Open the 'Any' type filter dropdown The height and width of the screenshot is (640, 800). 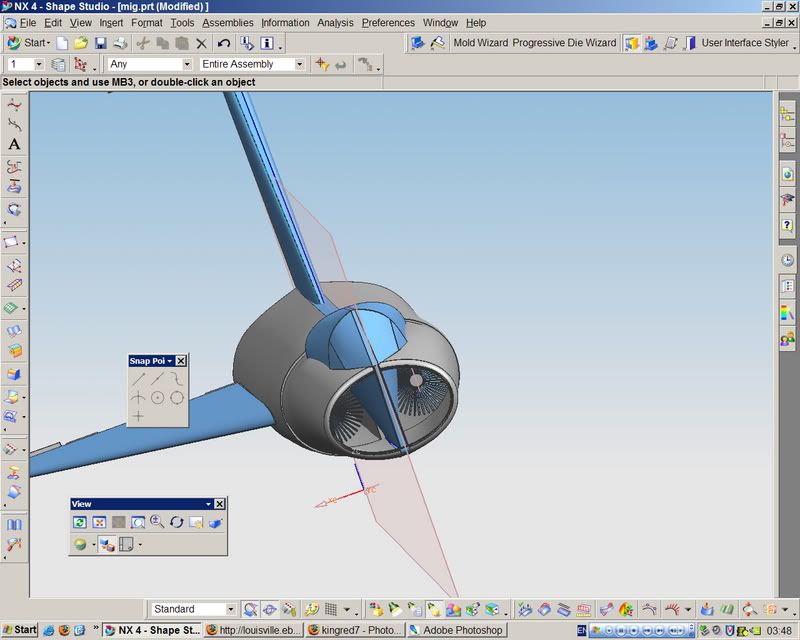pos(185,64)
